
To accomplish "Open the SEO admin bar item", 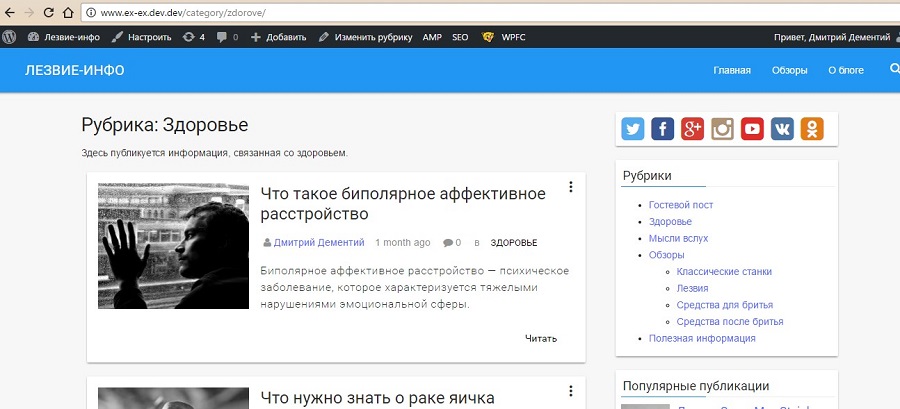I will [x=460, y=37].
